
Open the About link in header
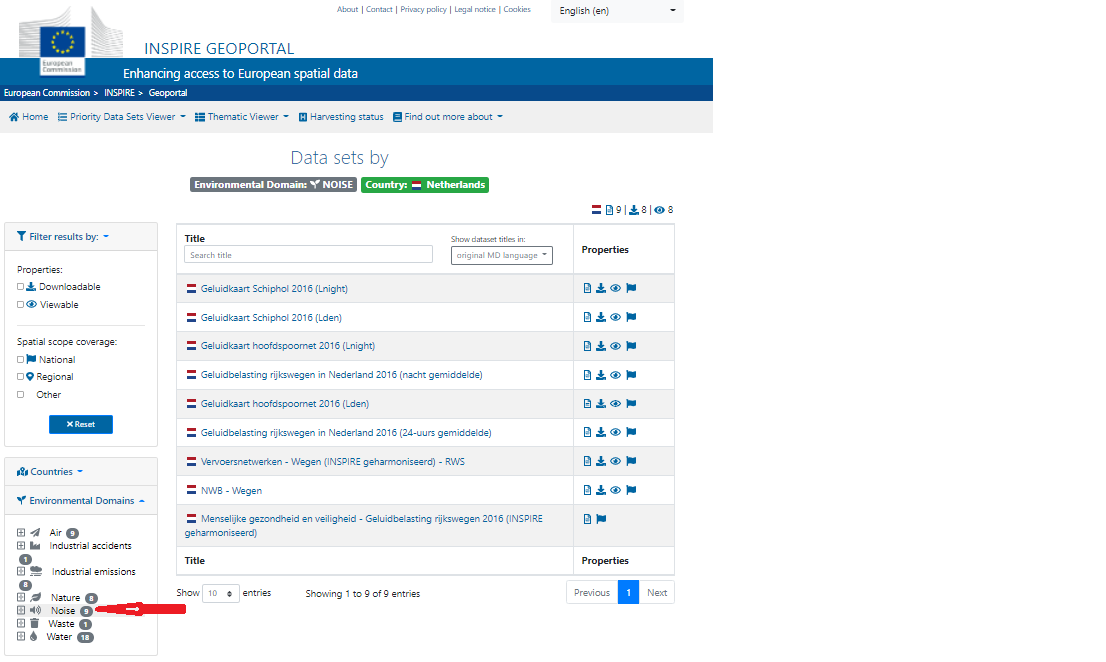tap(347, 9)
